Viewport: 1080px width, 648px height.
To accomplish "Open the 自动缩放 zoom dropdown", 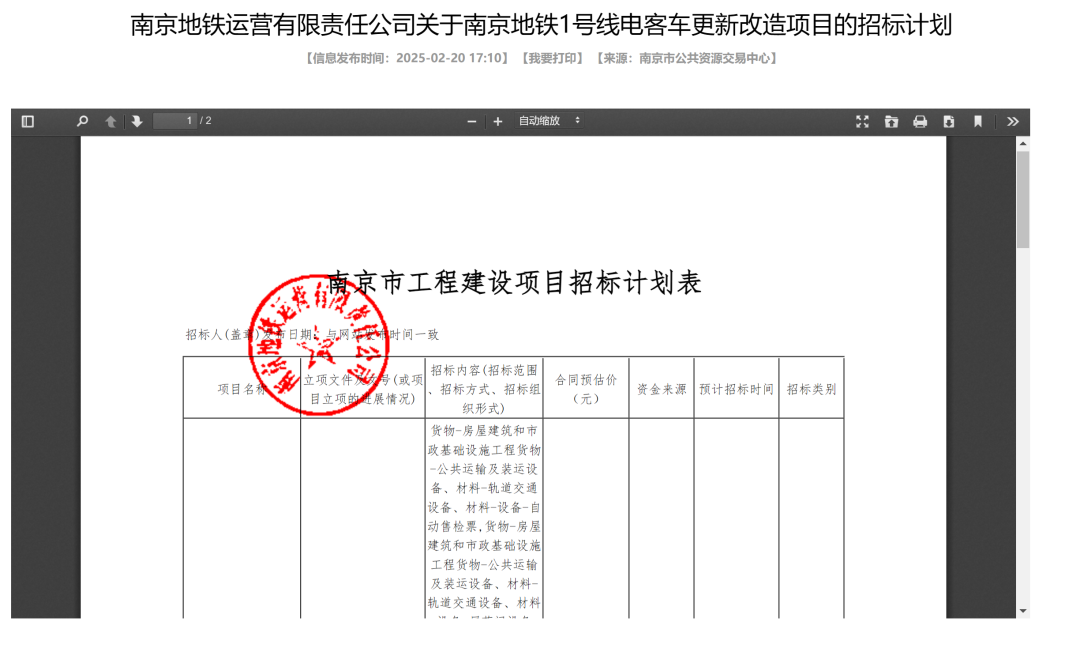I will coord(549,121).
